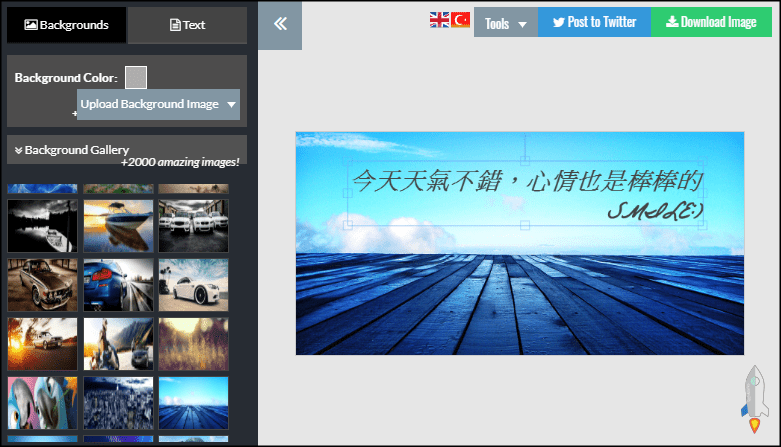This screenshot has height=447, width=781.
Task: Click the Post to Twitter button
Action: 594,22
